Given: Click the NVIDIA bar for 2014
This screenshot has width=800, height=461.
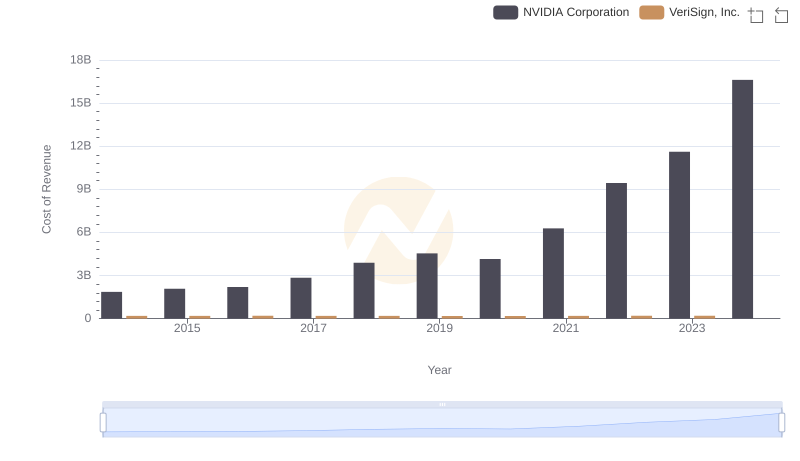Looking at the screenshot, I should pyautogui.click(x=112, y=305).
